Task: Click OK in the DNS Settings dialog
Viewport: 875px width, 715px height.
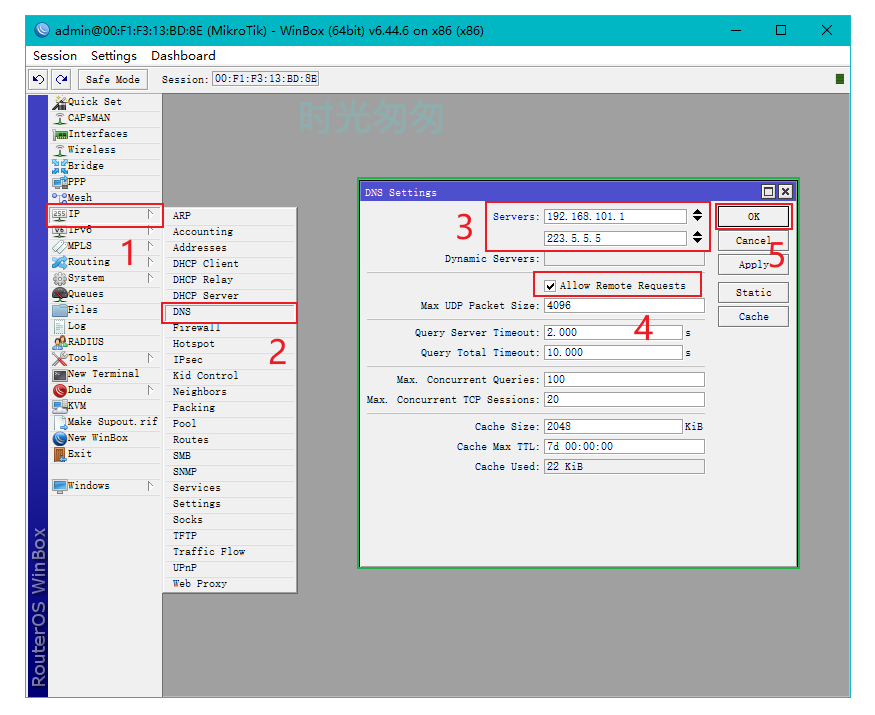Action: [x=753, y=217]
